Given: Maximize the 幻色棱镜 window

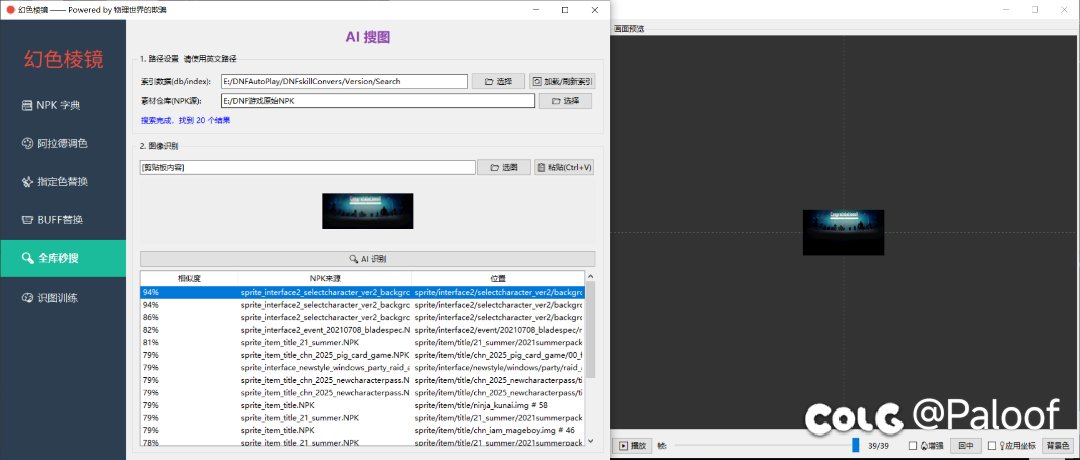Looking at the screenshot, I should click(565, 10).
